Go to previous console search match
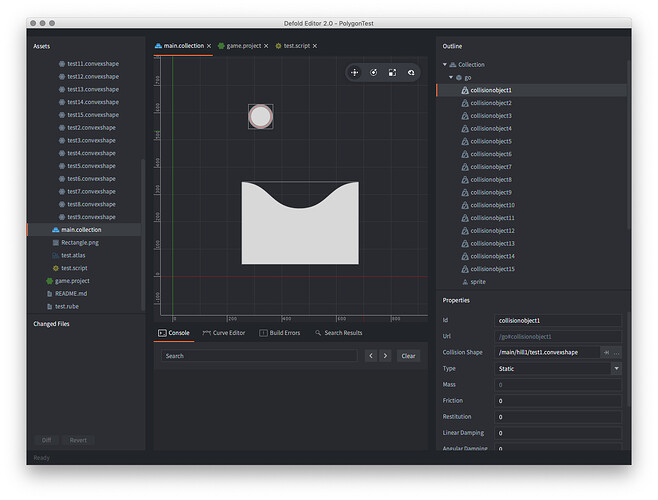 pyautogui.click(x=370, y=355)
